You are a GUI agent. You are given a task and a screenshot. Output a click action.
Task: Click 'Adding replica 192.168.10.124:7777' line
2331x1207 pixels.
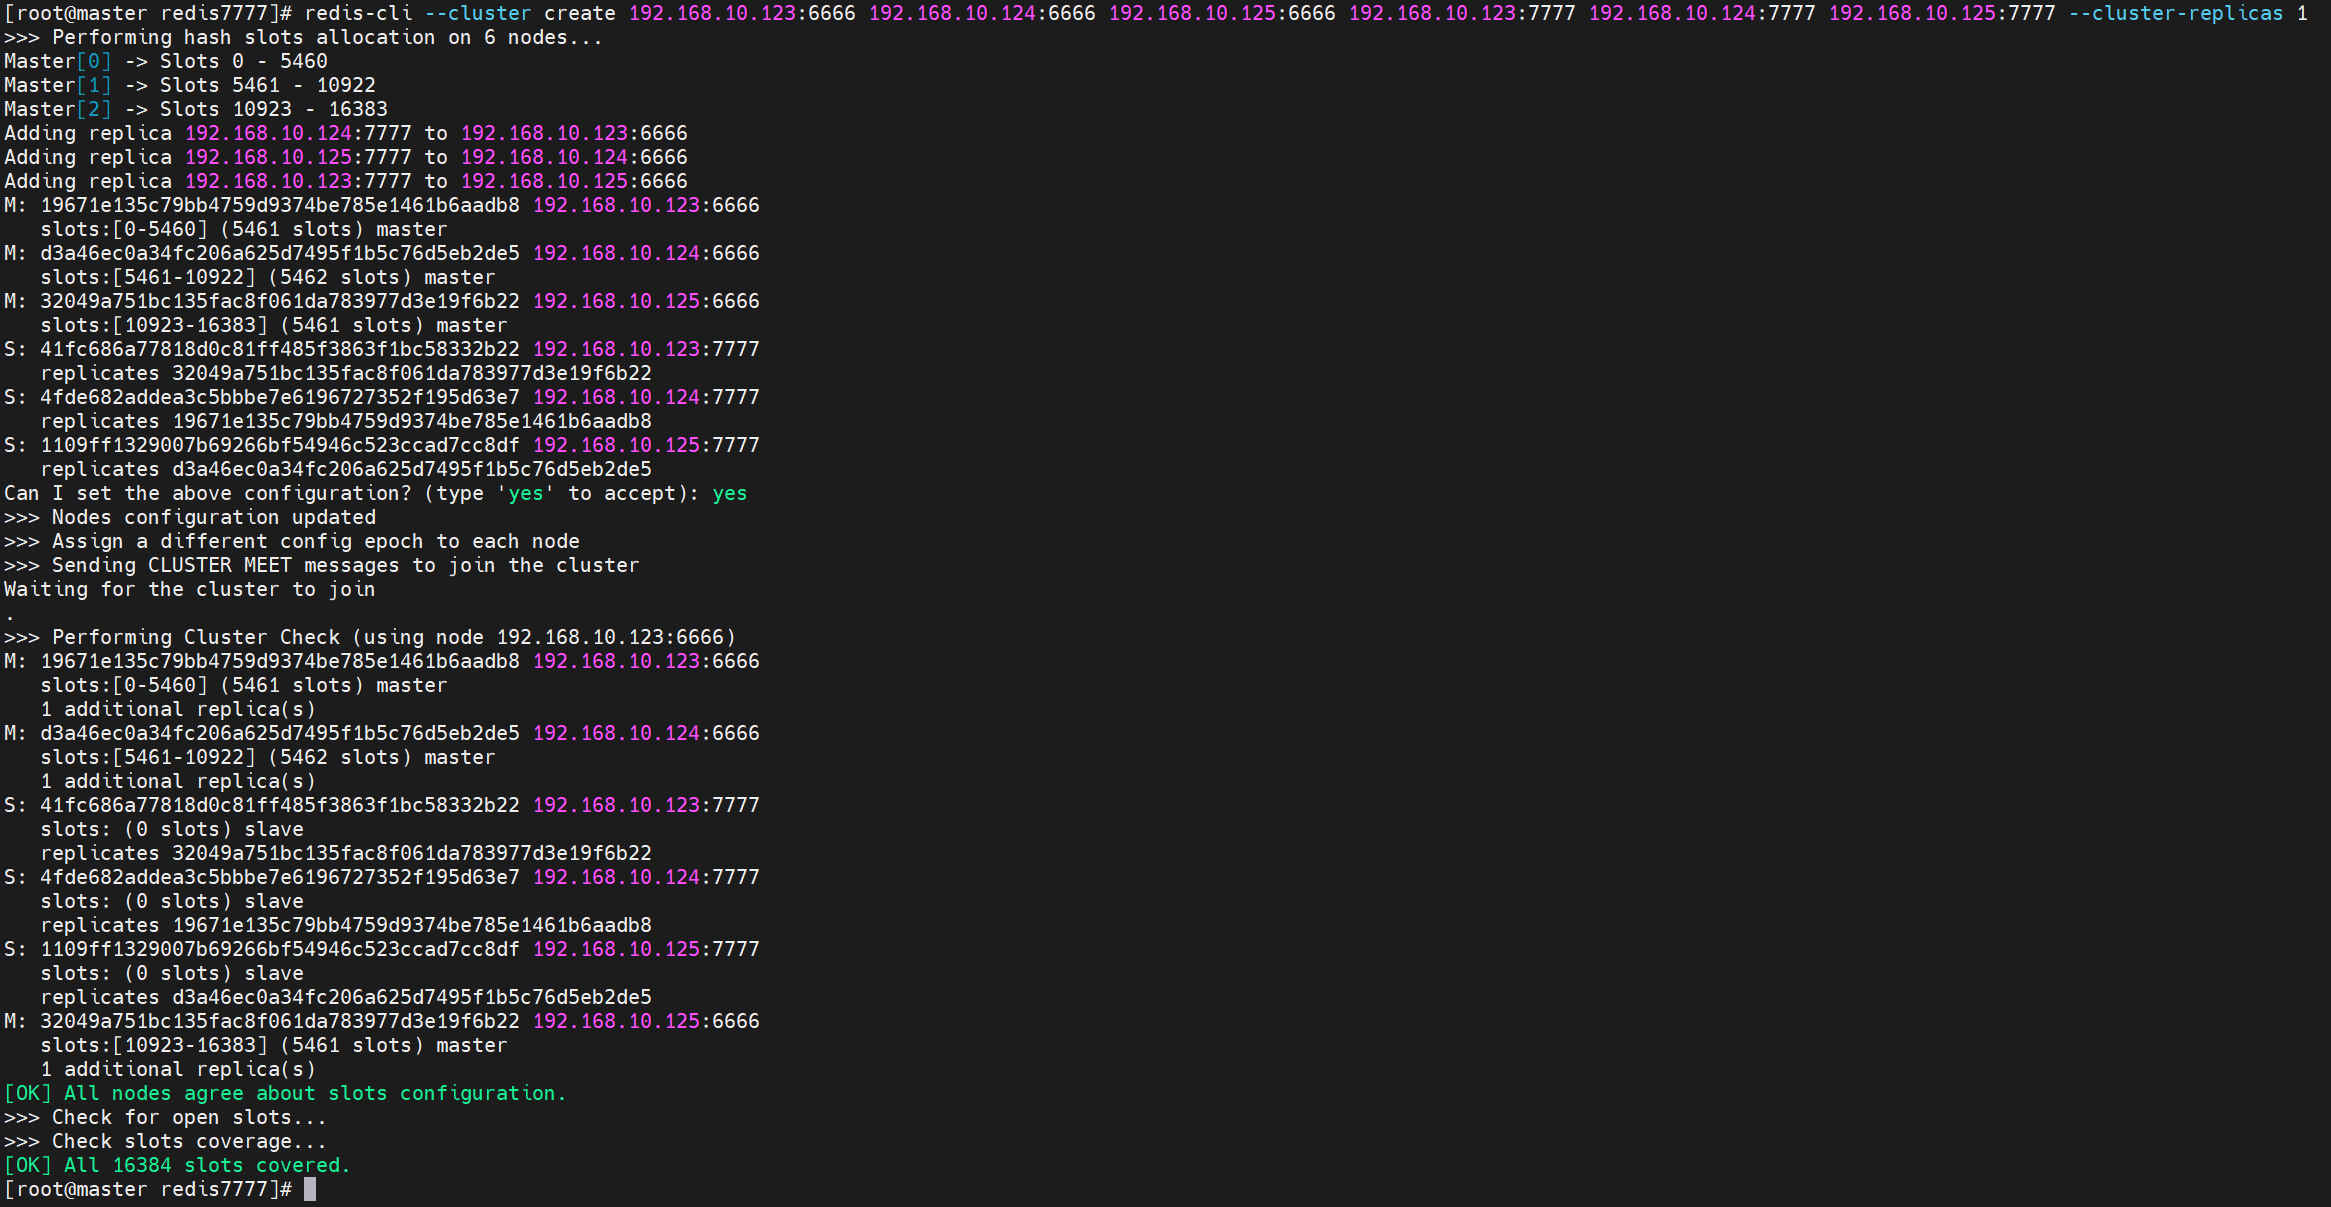click(346, 133)
